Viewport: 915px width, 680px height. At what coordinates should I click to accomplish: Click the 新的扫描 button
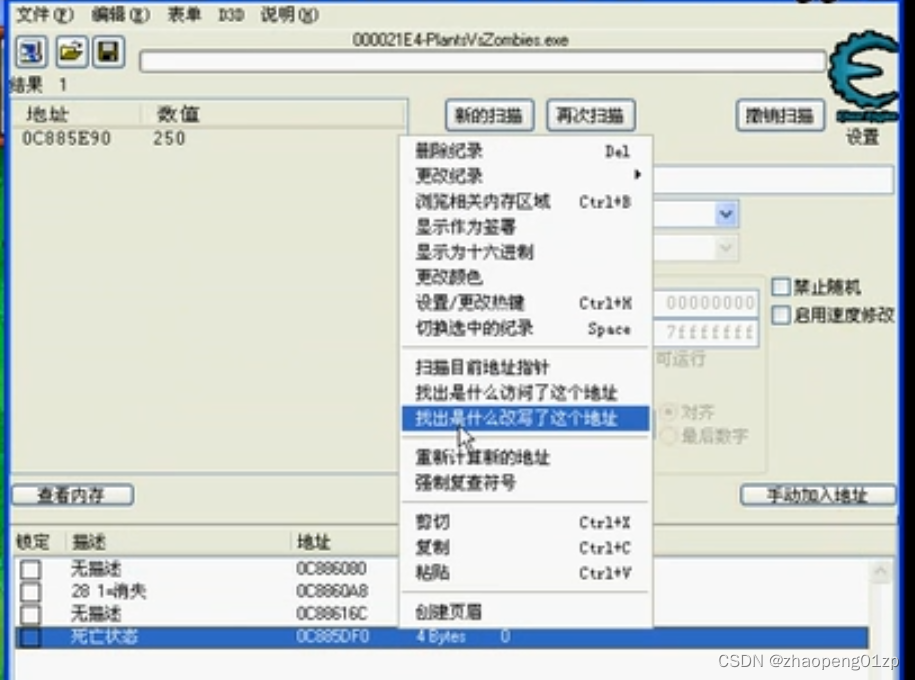pos(487,114)
